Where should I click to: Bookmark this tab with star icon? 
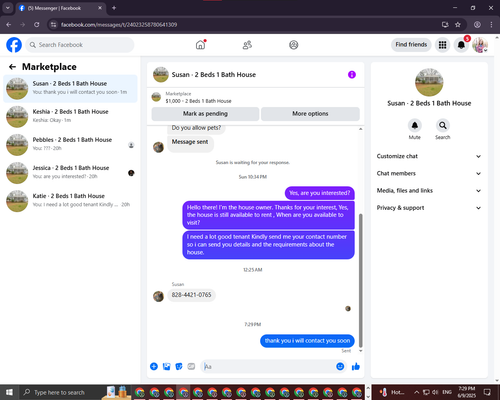(458, 25)
